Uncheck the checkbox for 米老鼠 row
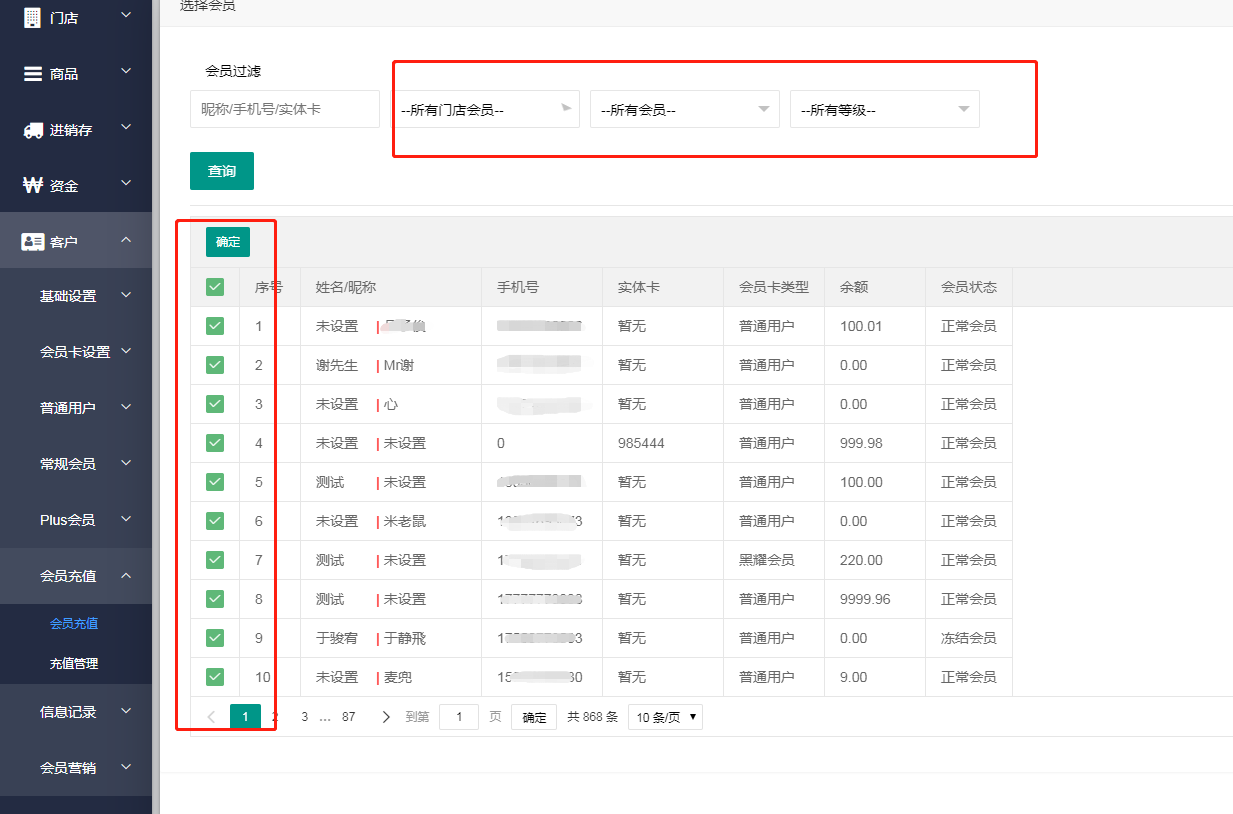 click(x=215, y=521)
